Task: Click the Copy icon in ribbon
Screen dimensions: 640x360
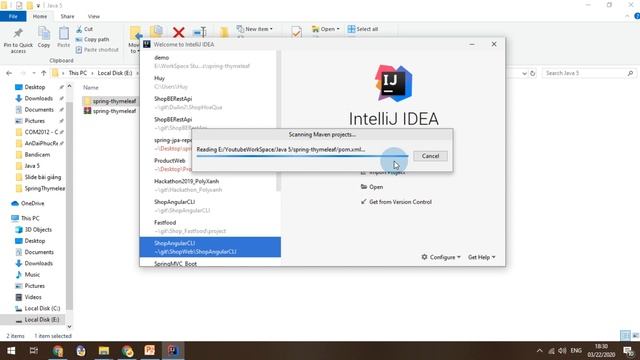Action: point(44,37)
